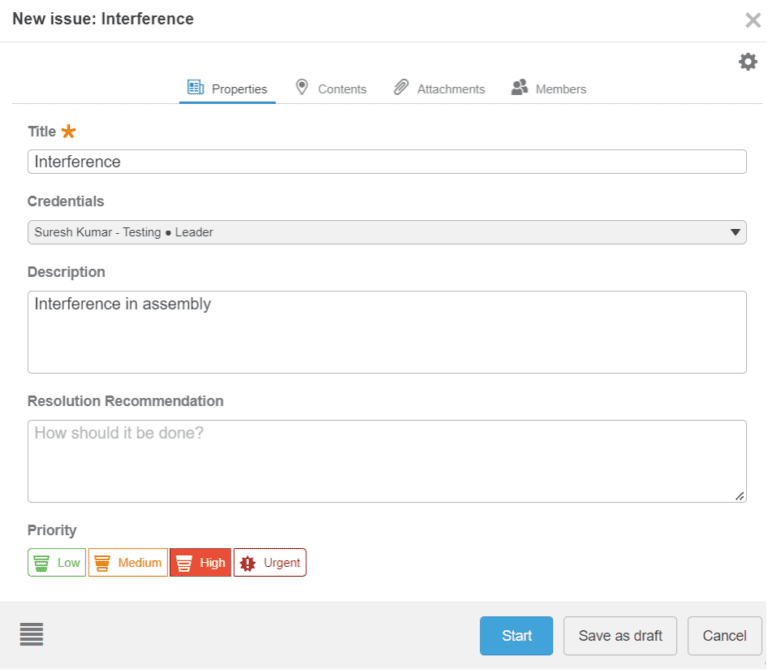The width and height of the screenshot is (768, 670).
Task: Click the Attachments paperclip icon
Action: (x=401, y=88)
